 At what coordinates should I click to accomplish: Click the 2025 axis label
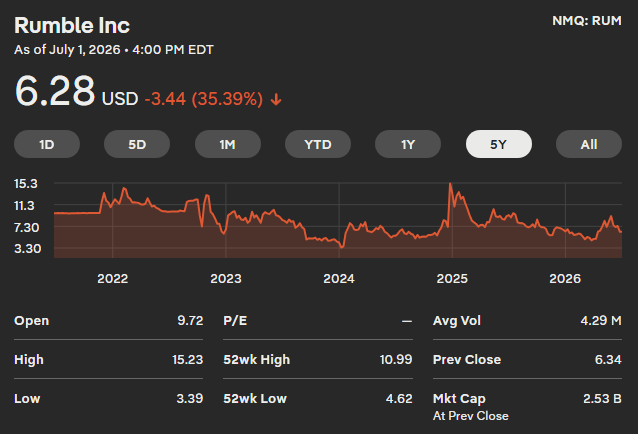(x=452, y=279)
